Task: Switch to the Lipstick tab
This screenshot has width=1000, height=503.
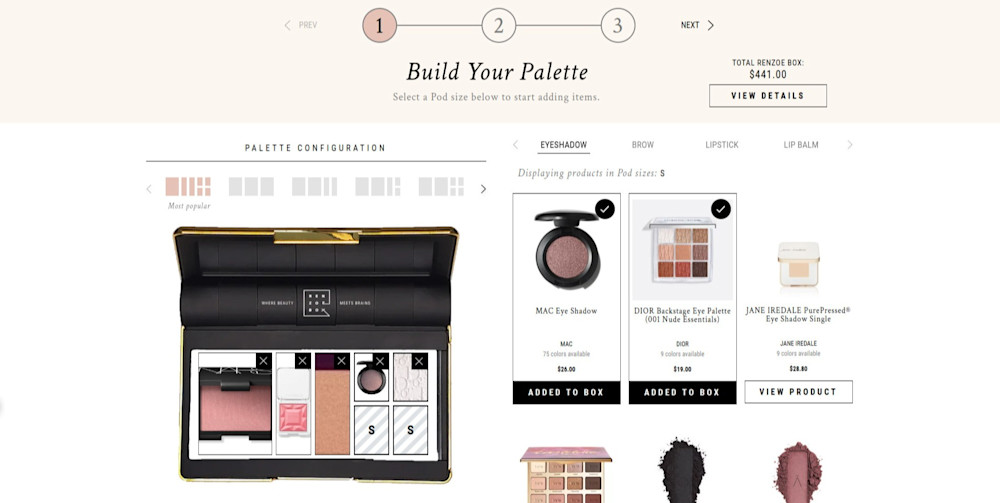Action: pos(722,145)
